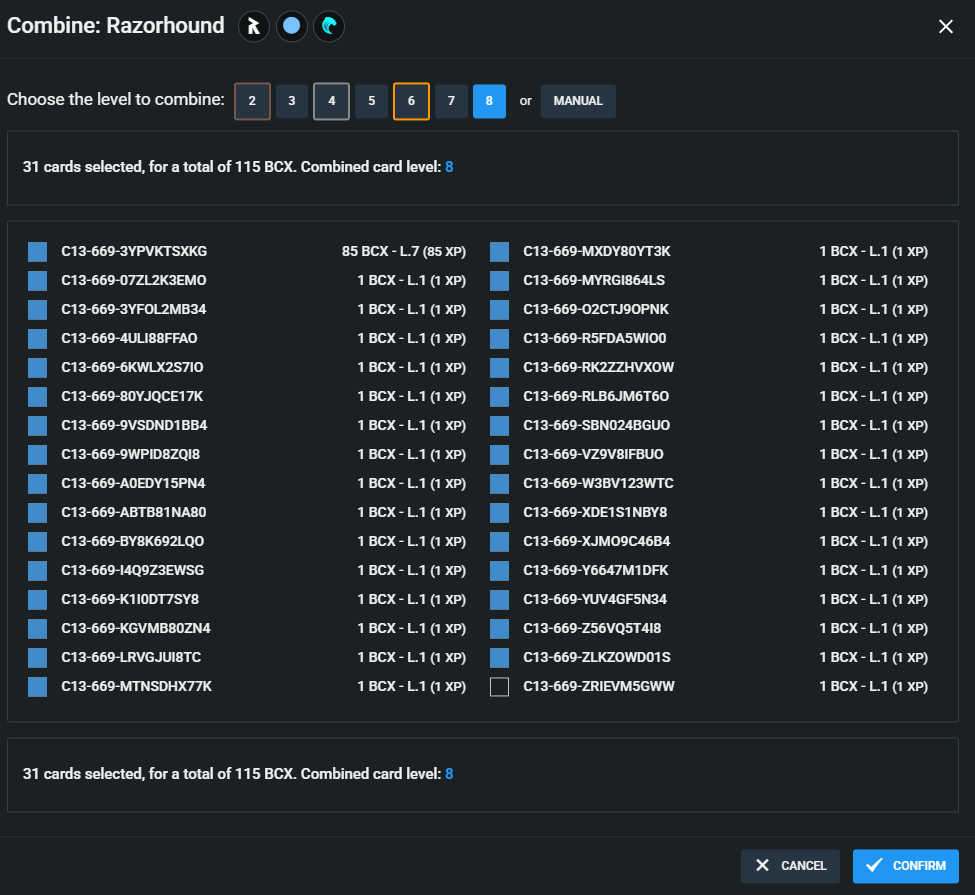Pick level 6 with the orange border
Viewport: 975px width, 895px height.
pyautogui.click(x=411, y=101)
